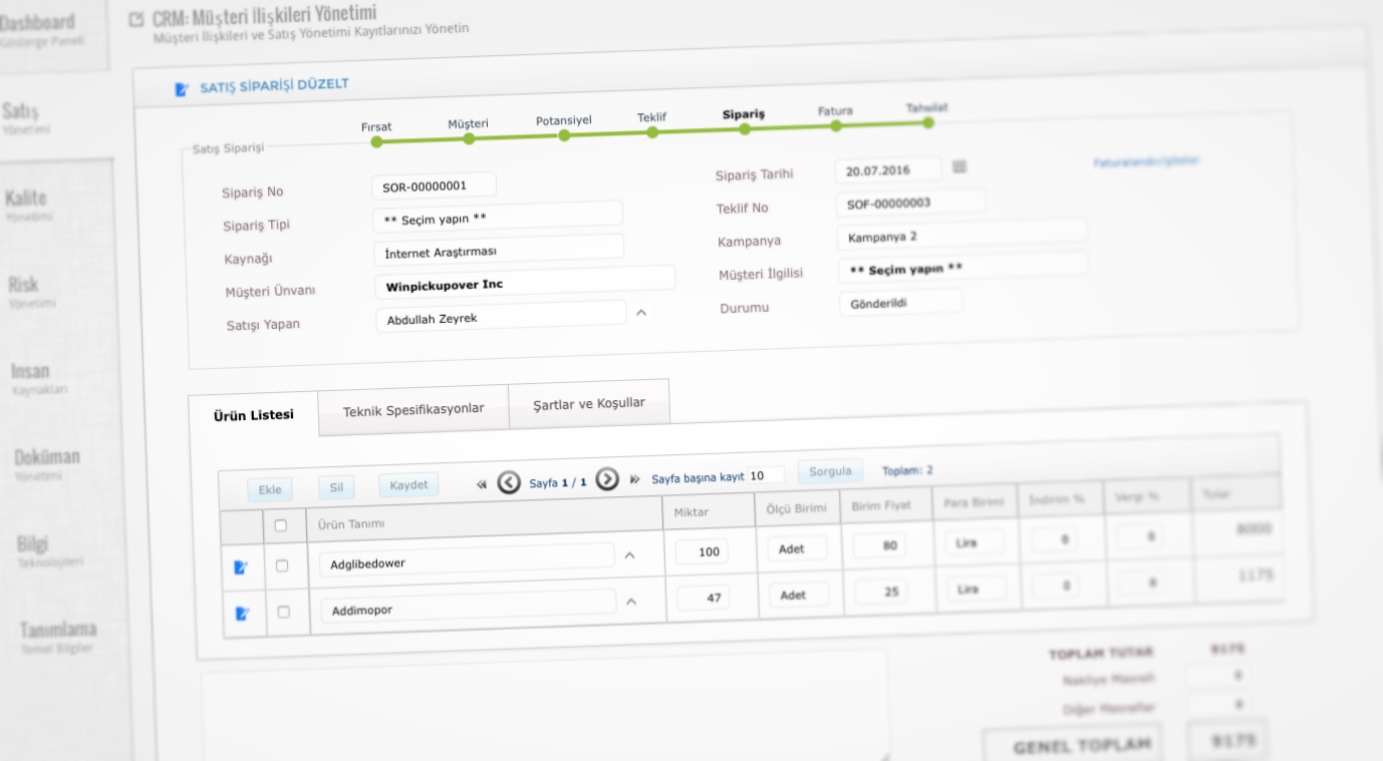Open the Şartlar ve Koşullar tab
Image resolution: width=1383 pixels, height=761 pixels.
(x=588, y=402)
